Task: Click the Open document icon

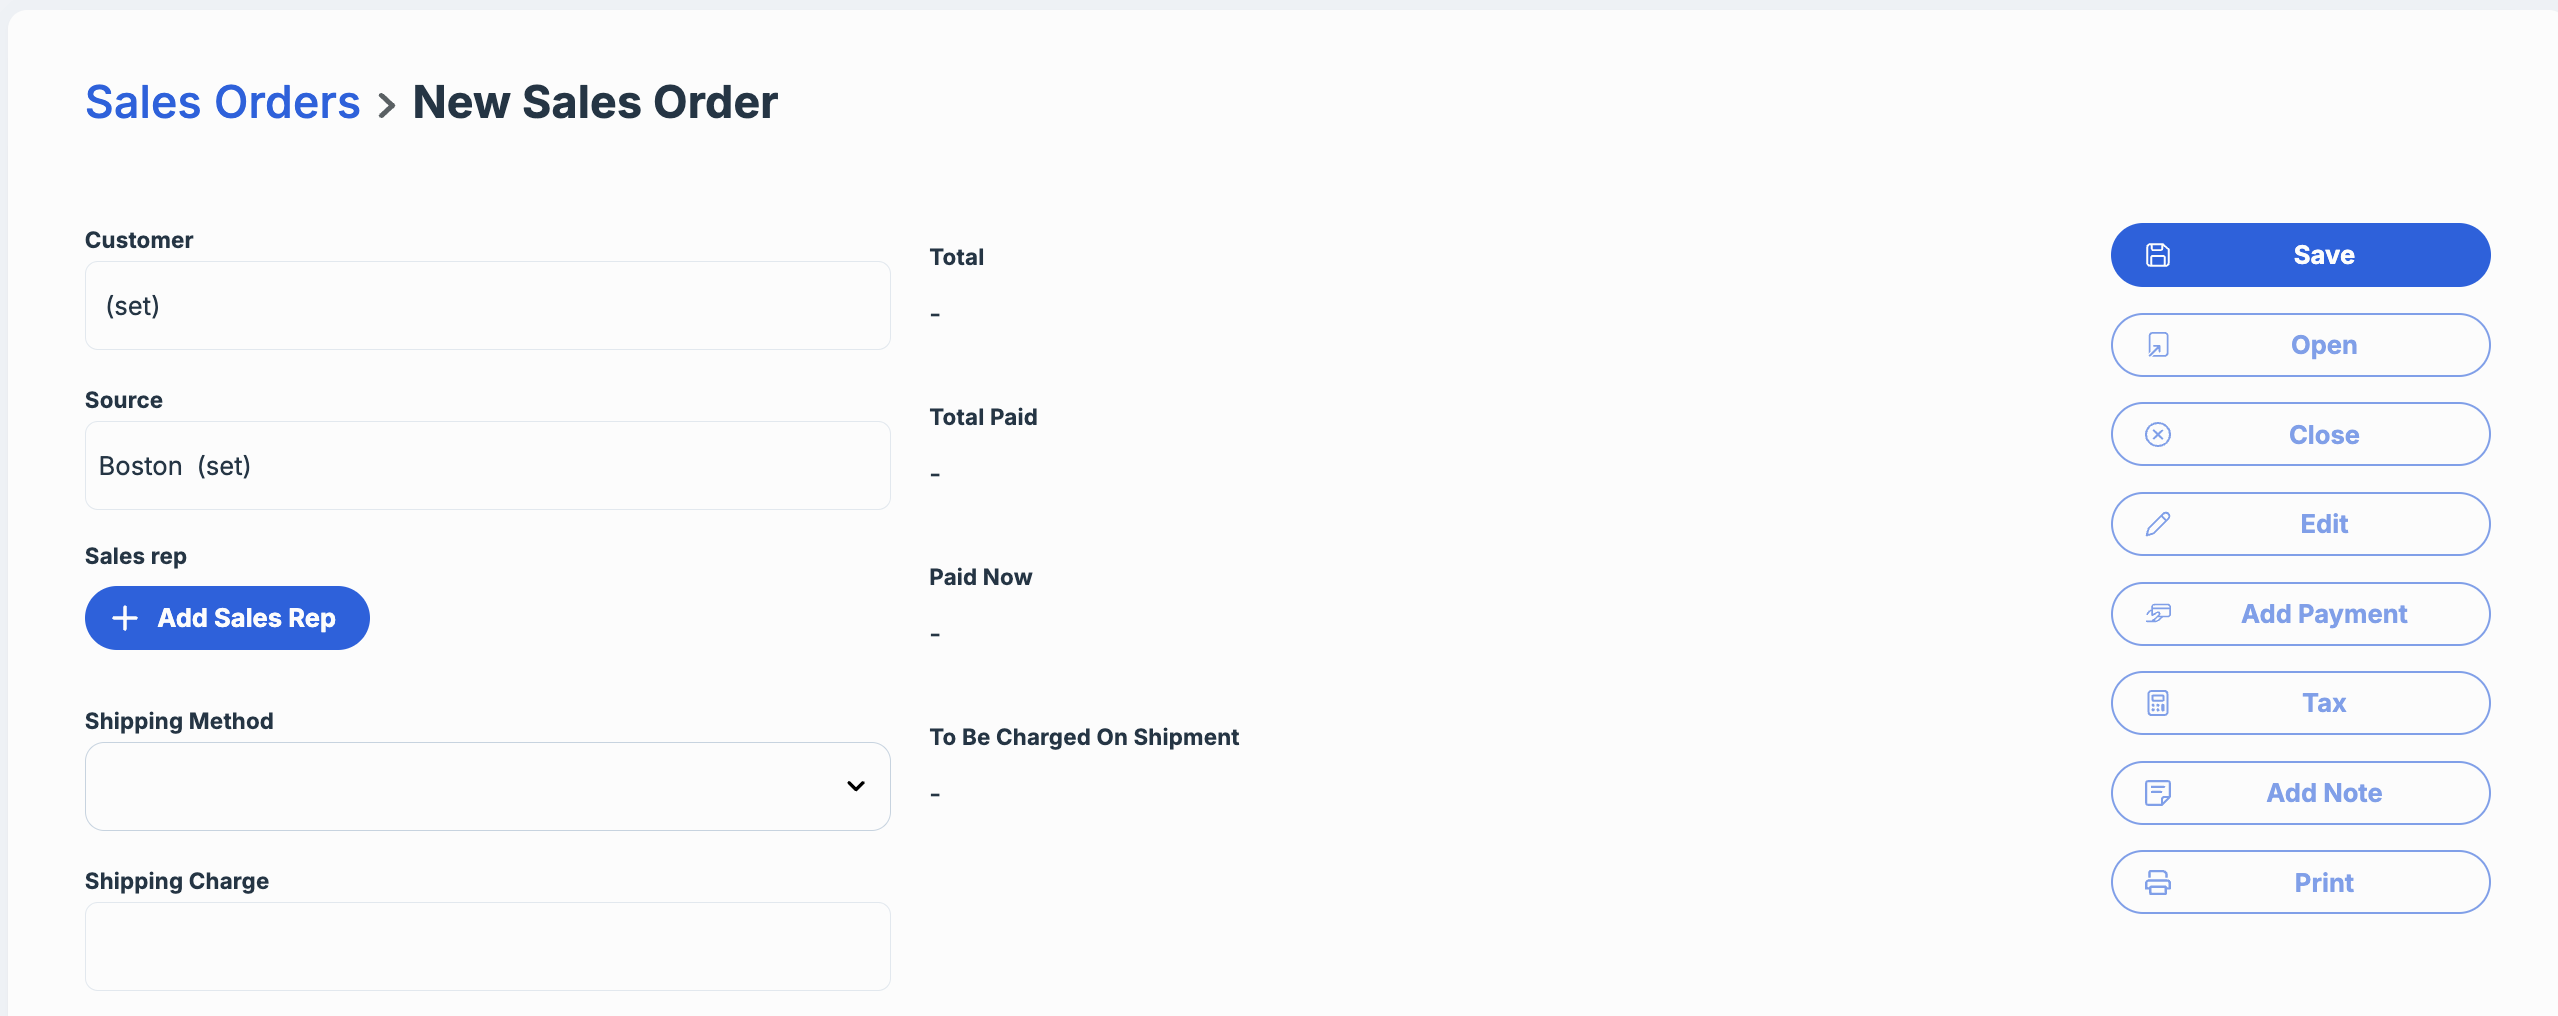Action: pyautogui.click(x=2158, y=345)
